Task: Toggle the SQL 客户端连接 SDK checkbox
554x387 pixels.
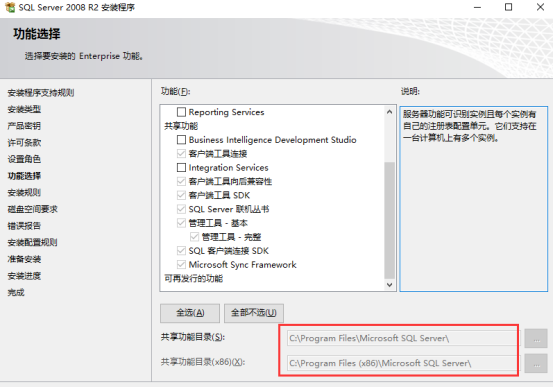Action: (x=181, y=251)
